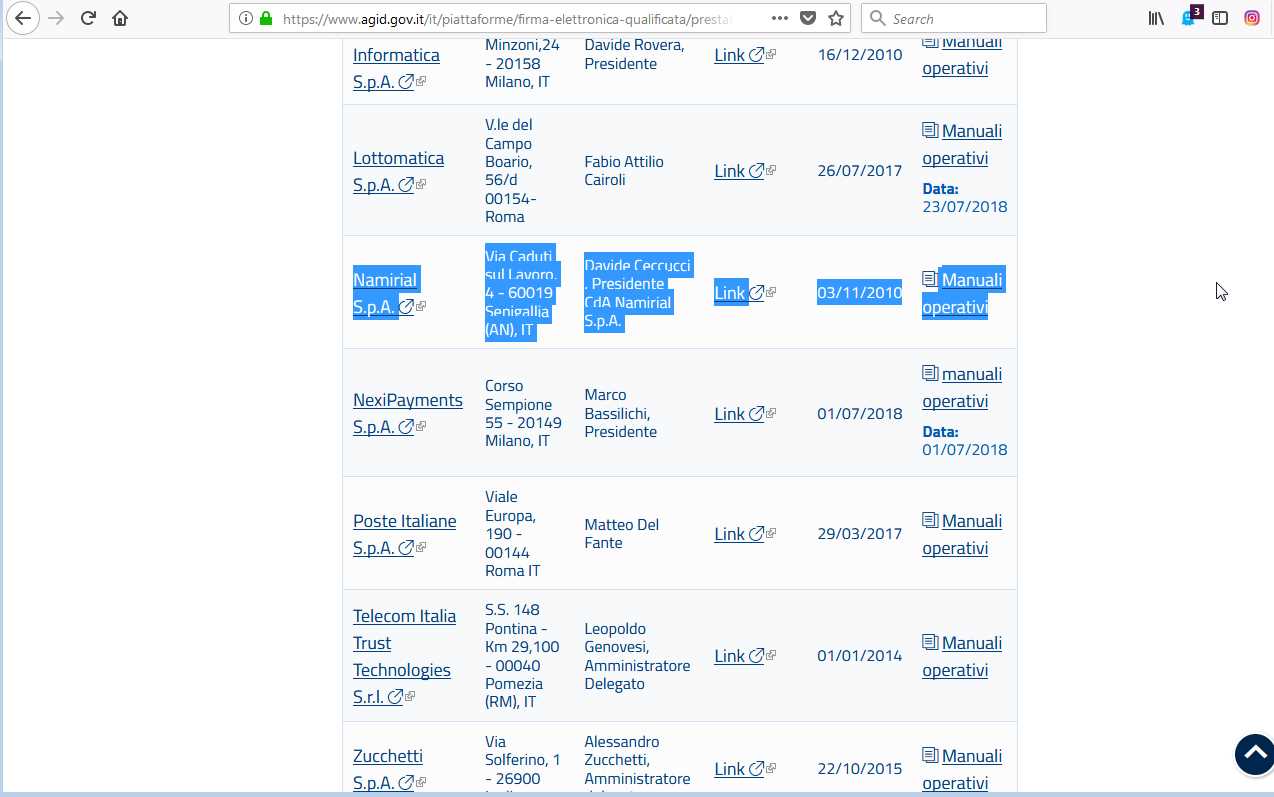
Task: Open the Zucchetti S.p.A. link
Action: click(388, 769)
